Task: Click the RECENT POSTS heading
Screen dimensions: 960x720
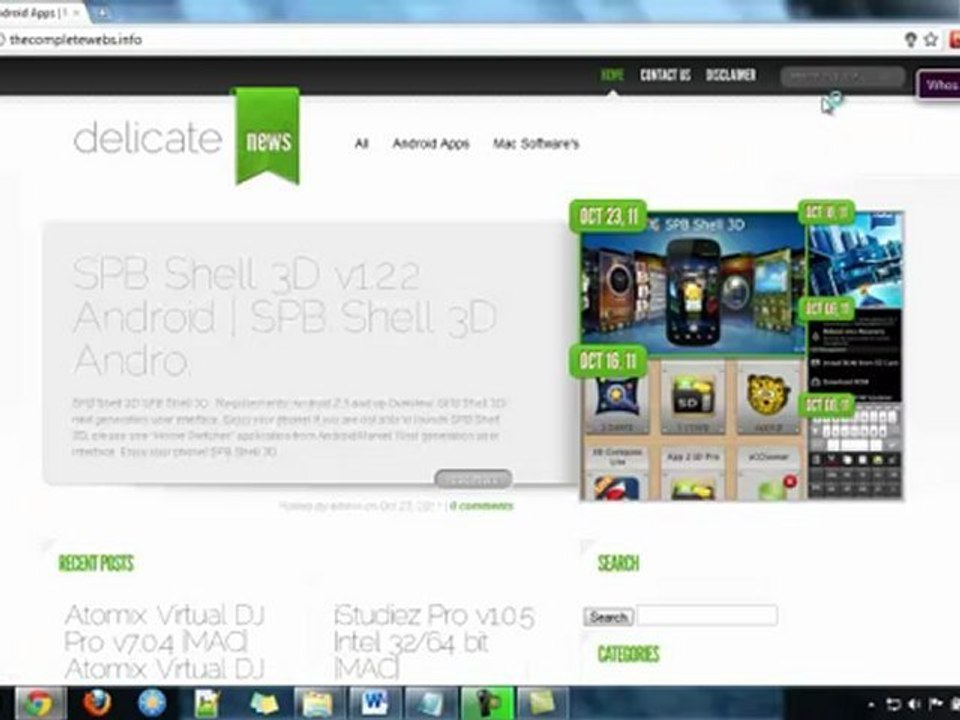Action: [x=96, y=563]
